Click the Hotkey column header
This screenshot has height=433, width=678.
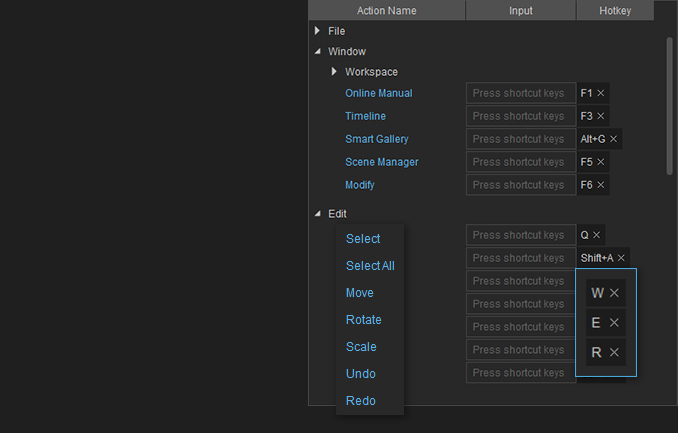point(615,11)
